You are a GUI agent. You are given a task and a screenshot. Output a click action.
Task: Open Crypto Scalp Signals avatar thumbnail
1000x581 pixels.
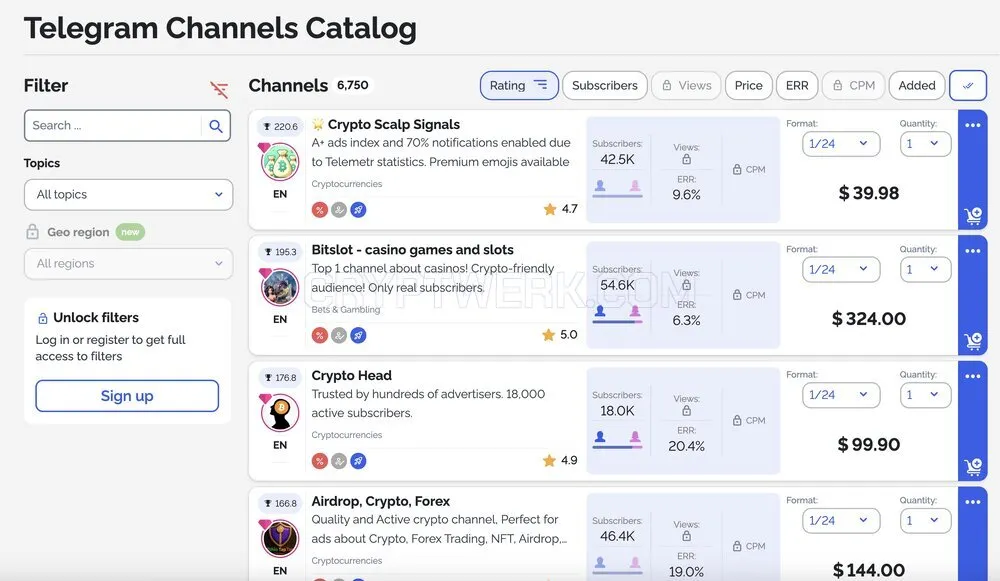280,162
